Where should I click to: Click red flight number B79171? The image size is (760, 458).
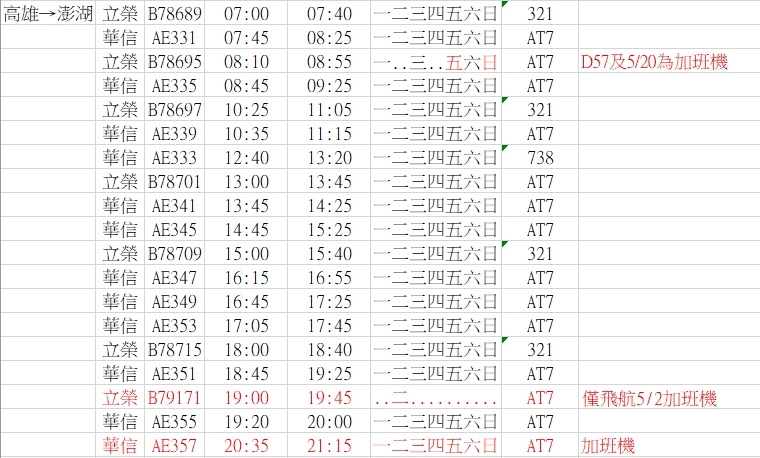coord(174,397)
